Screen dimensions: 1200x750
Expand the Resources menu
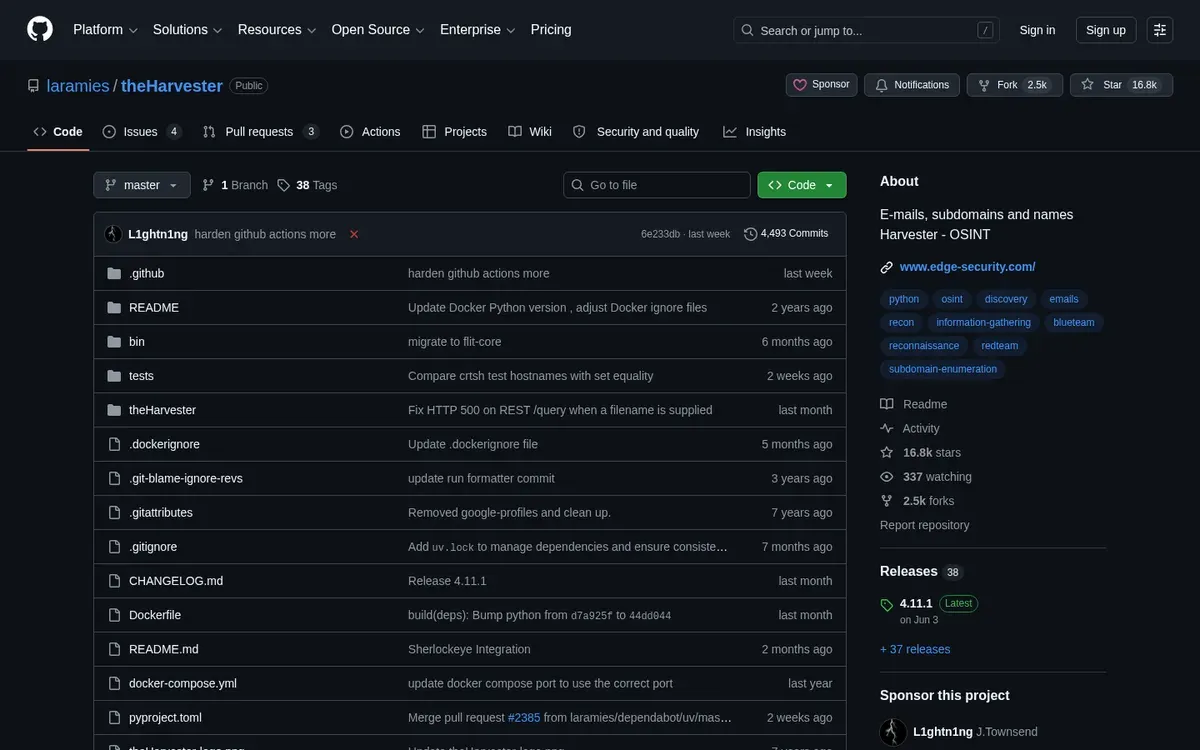(277, 30)
